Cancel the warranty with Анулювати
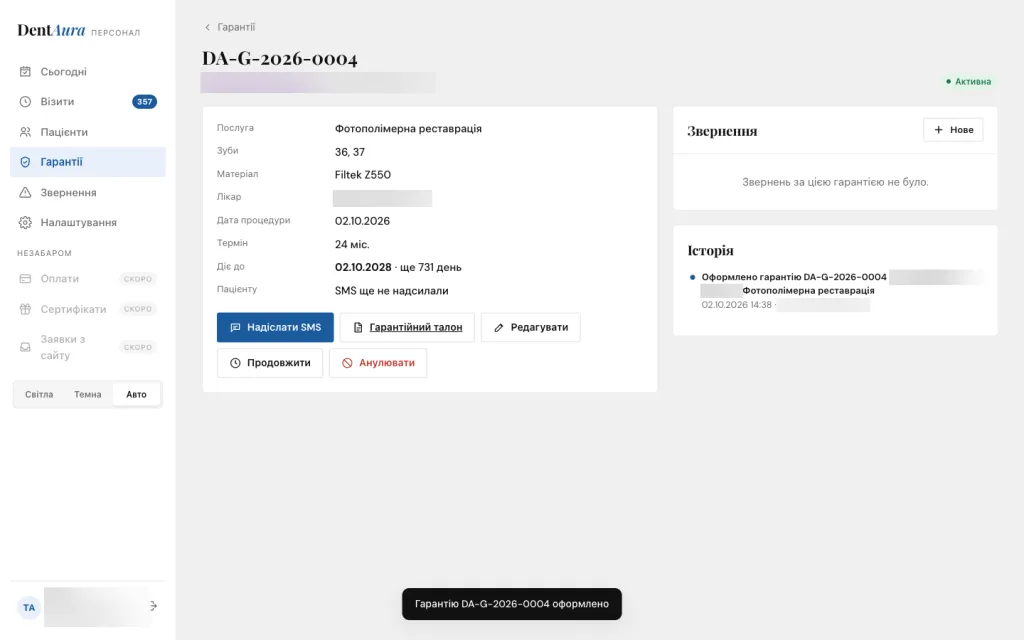The image size is (1024, 640). (x=378, y=363)
